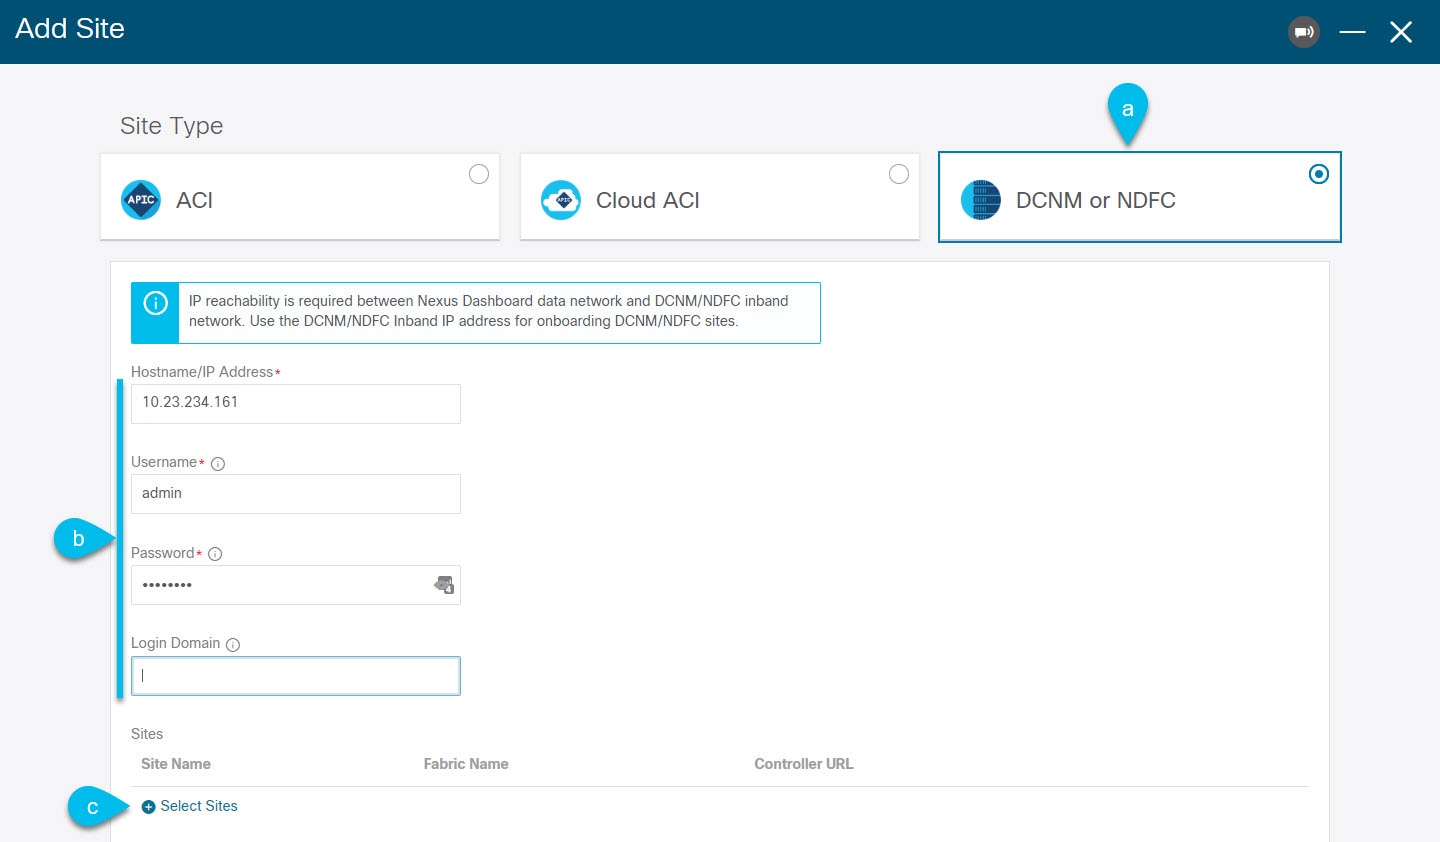Click the plus icon beside Select Sites
This screenshot has height=842, width=1440.
148,807
